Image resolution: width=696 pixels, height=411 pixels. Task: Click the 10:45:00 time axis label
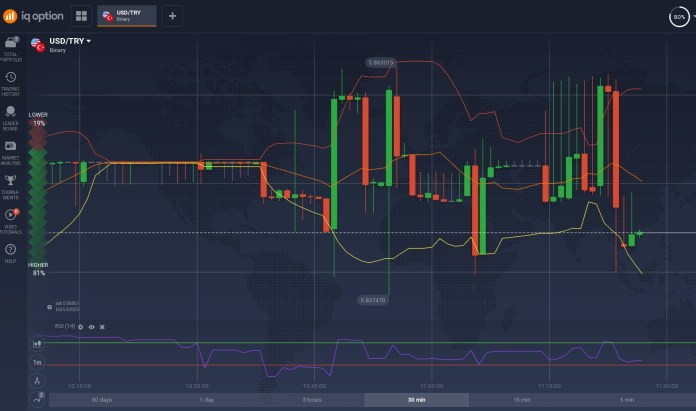pyautogui.click(x=314, y=386)
